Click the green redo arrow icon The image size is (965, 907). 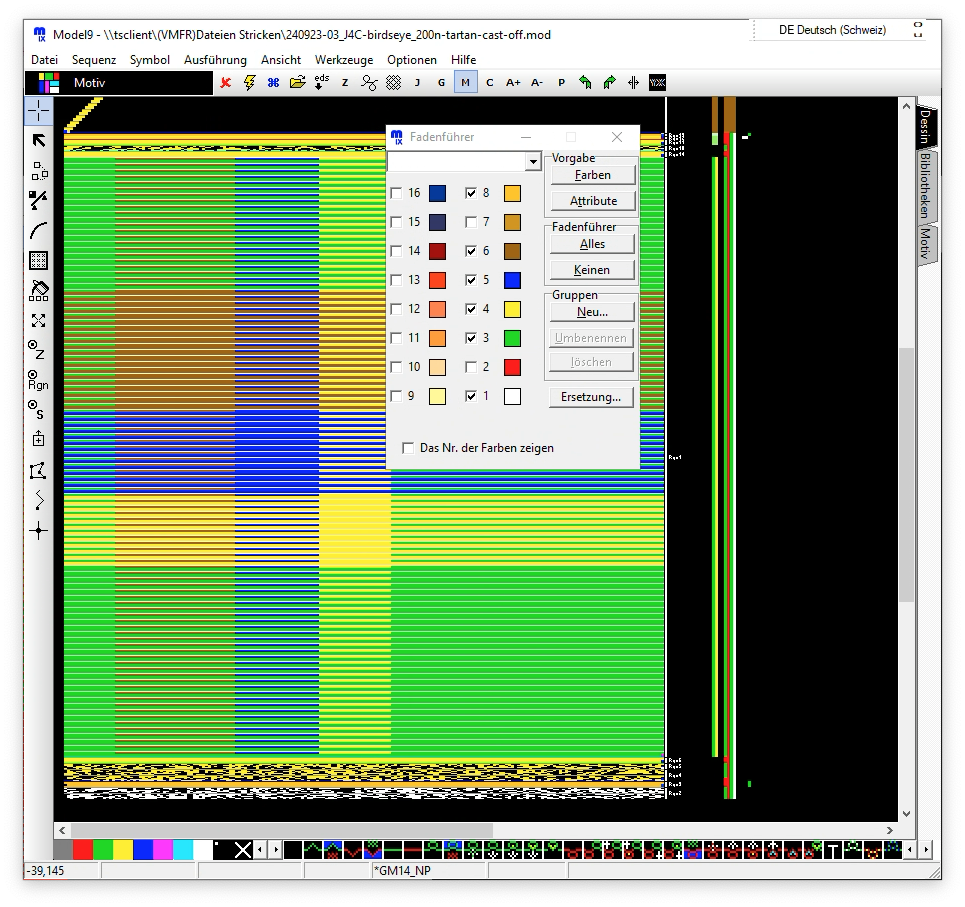609,83
